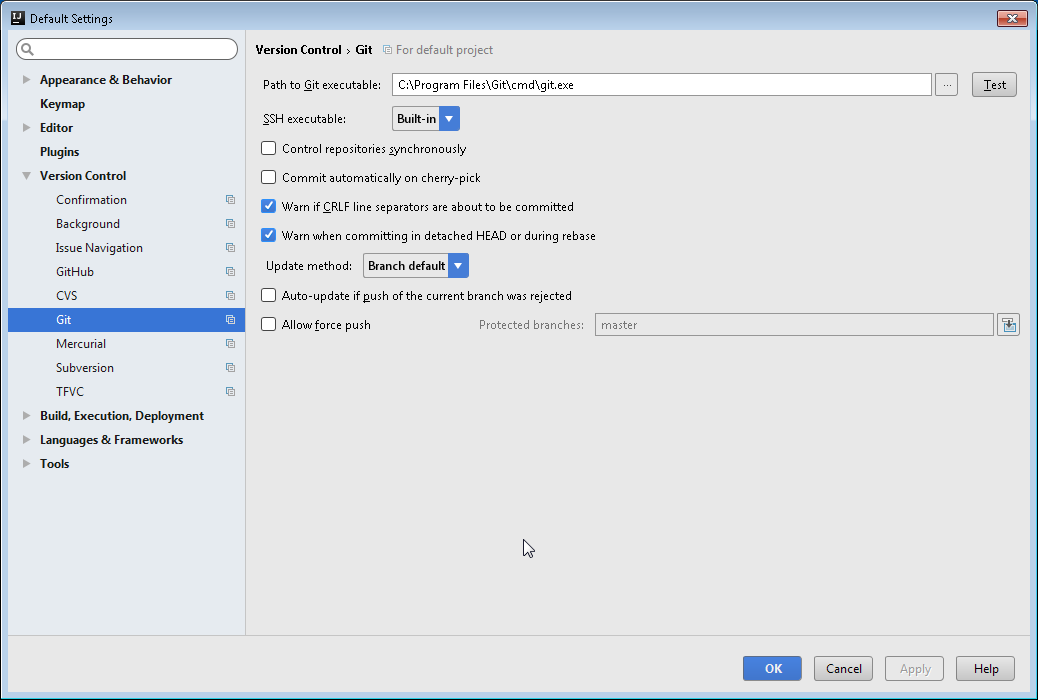
Task: Click the Help button
Action: pos(984,668)
